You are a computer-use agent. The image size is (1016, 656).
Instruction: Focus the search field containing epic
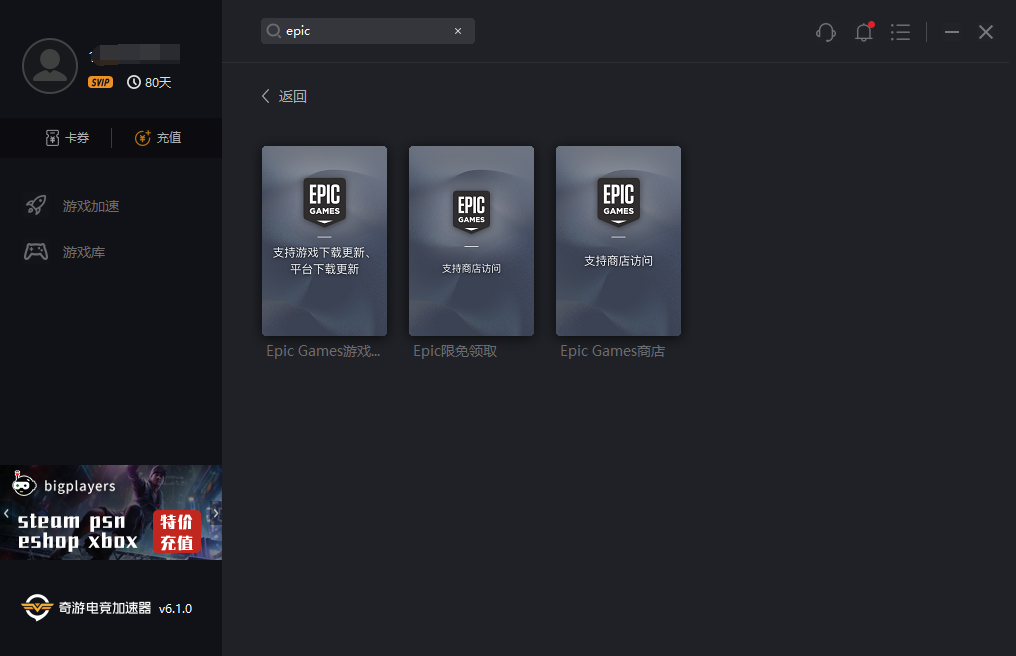point(367,31)
